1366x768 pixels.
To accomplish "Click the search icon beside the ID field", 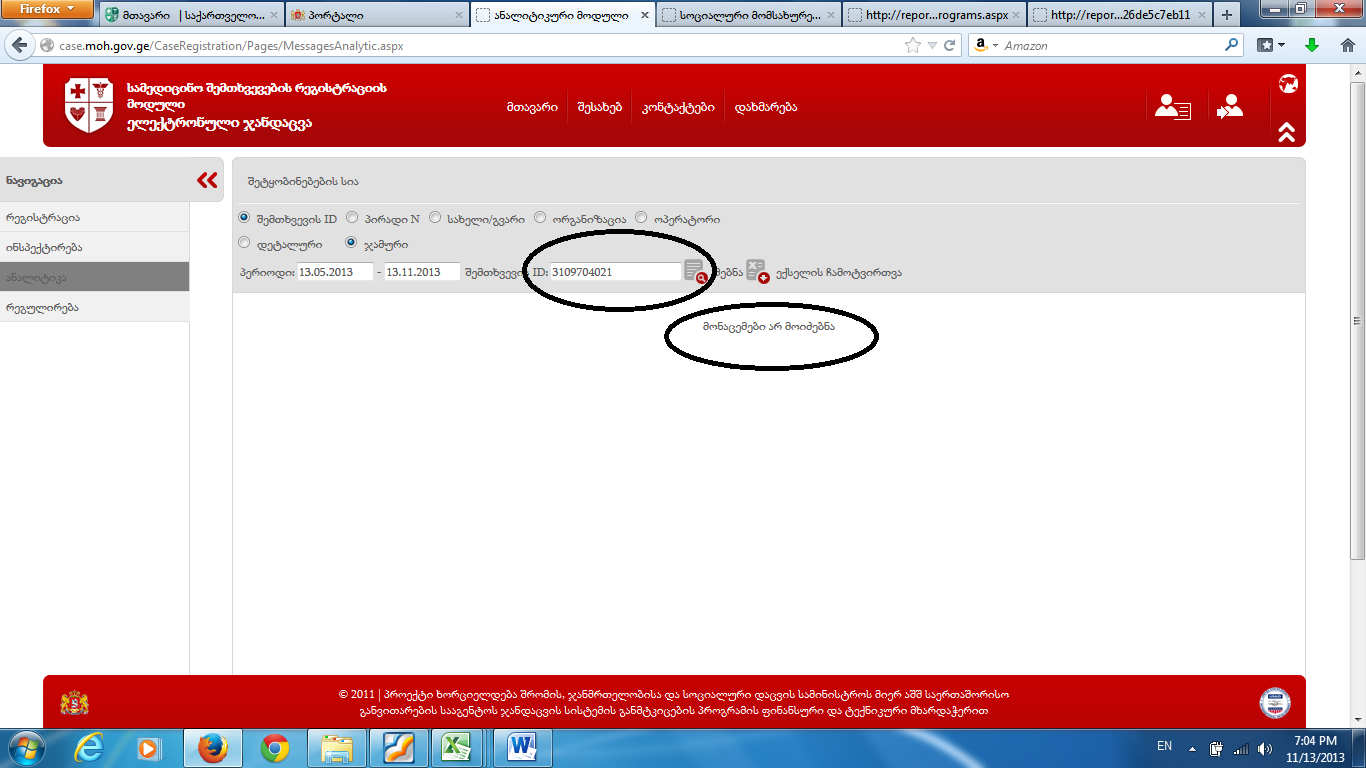I will [x=695, y=272].
